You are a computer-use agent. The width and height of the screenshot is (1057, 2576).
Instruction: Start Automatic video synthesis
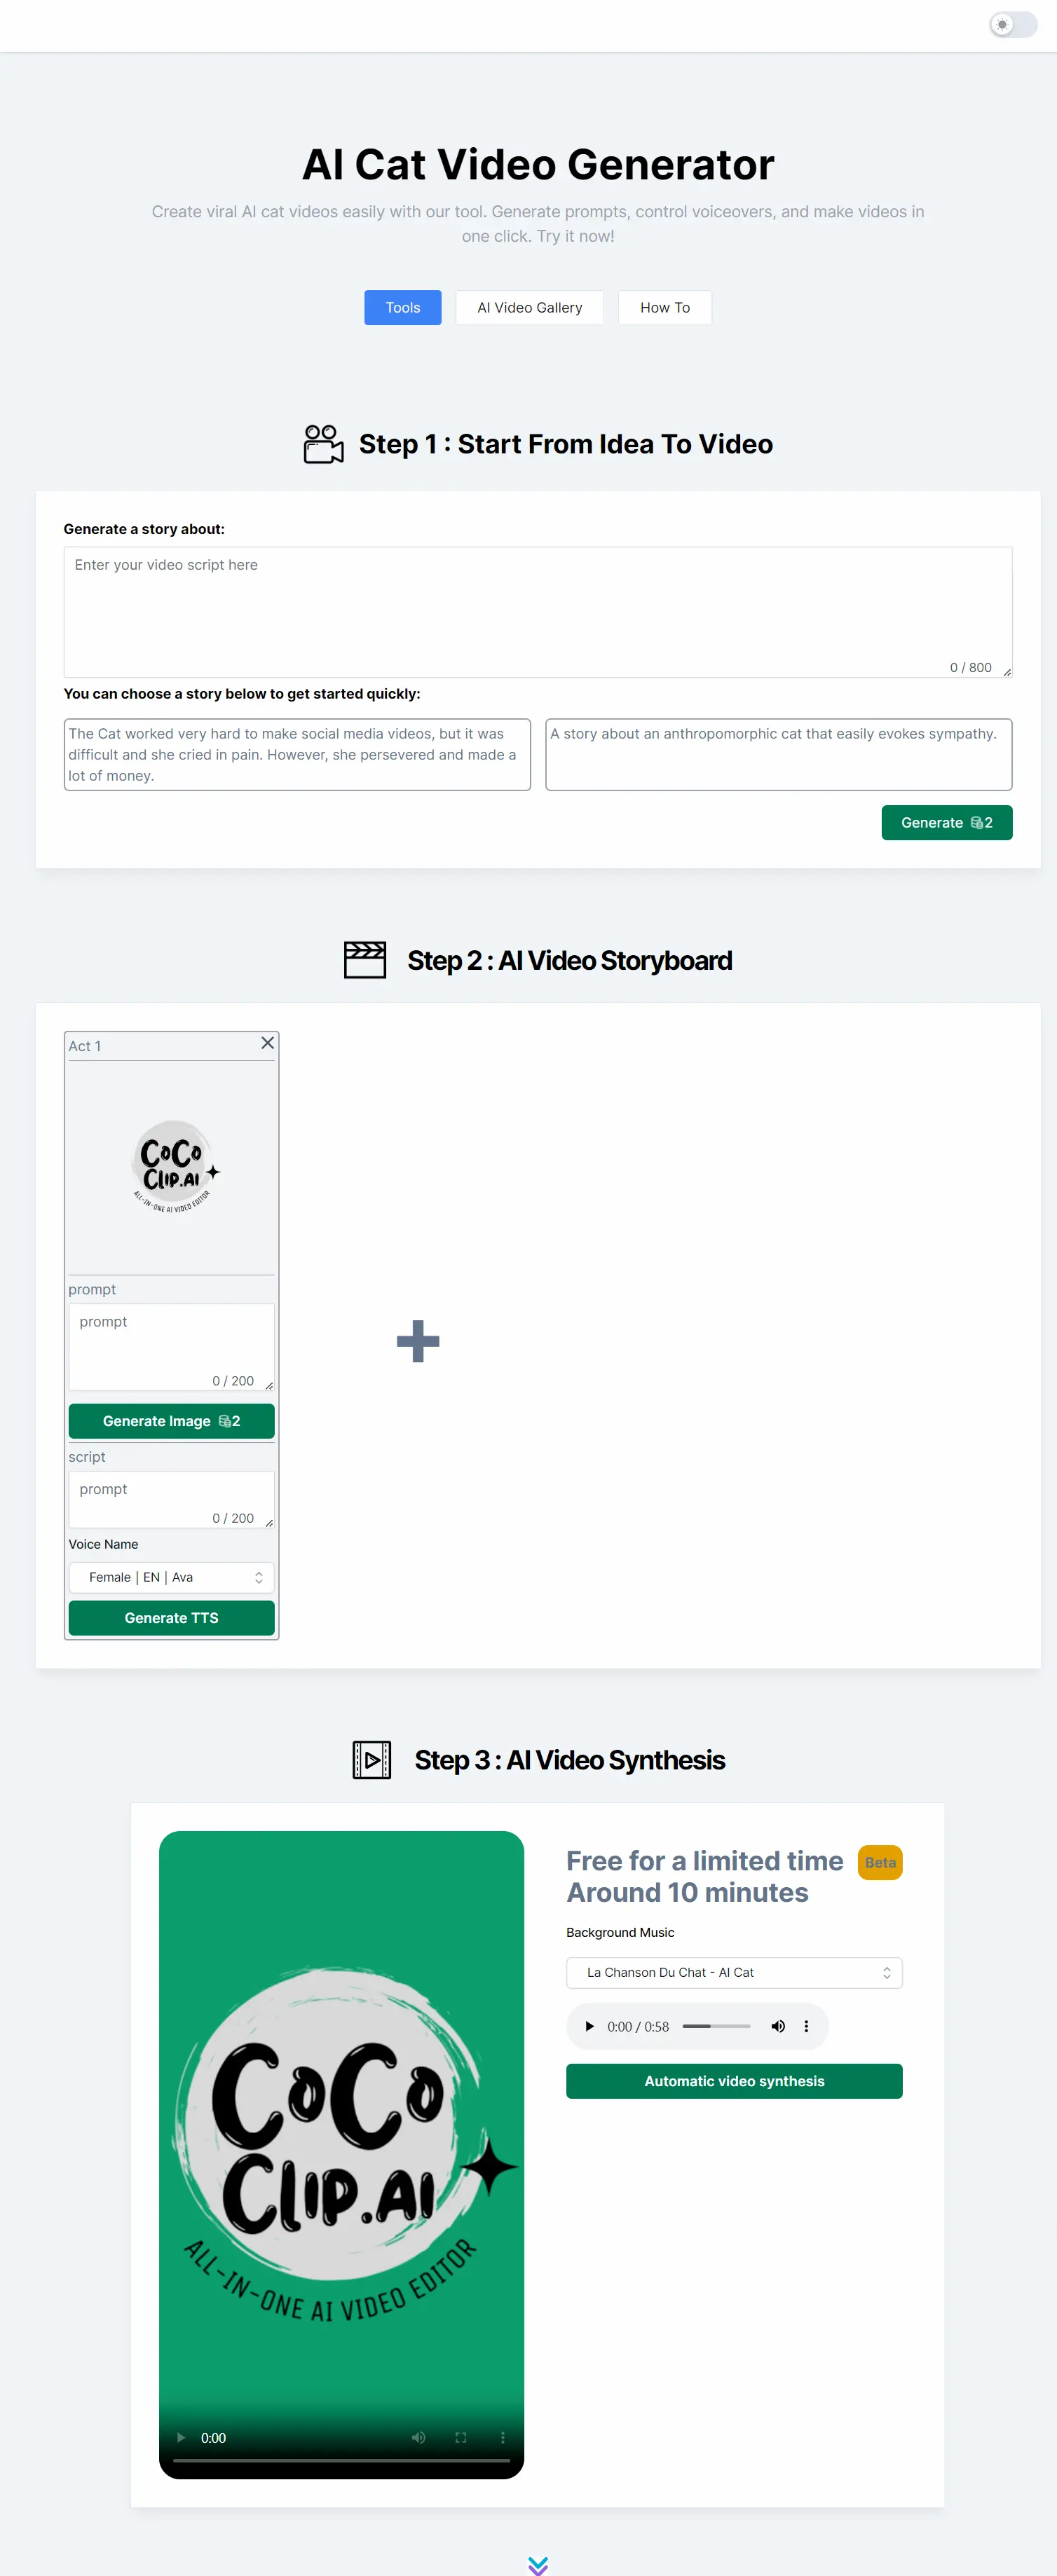pos(734,2081)
